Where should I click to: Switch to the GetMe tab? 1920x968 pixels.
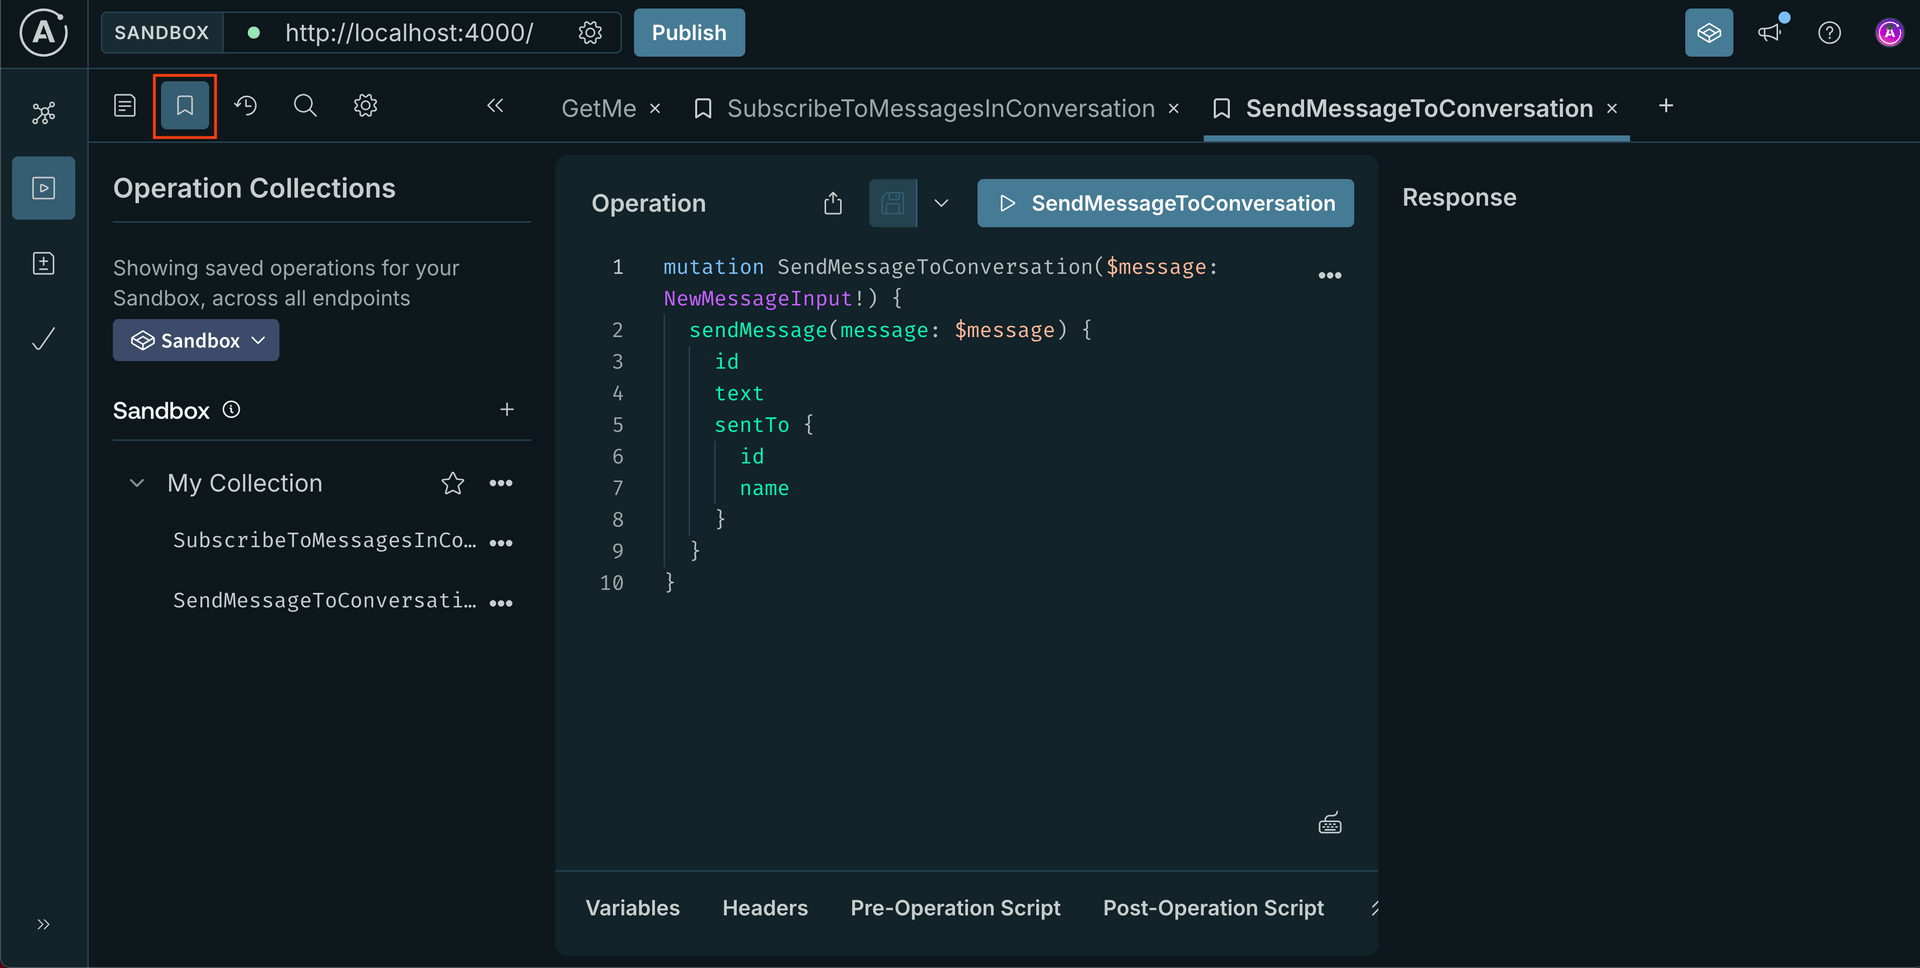click(x=598, y=108)
